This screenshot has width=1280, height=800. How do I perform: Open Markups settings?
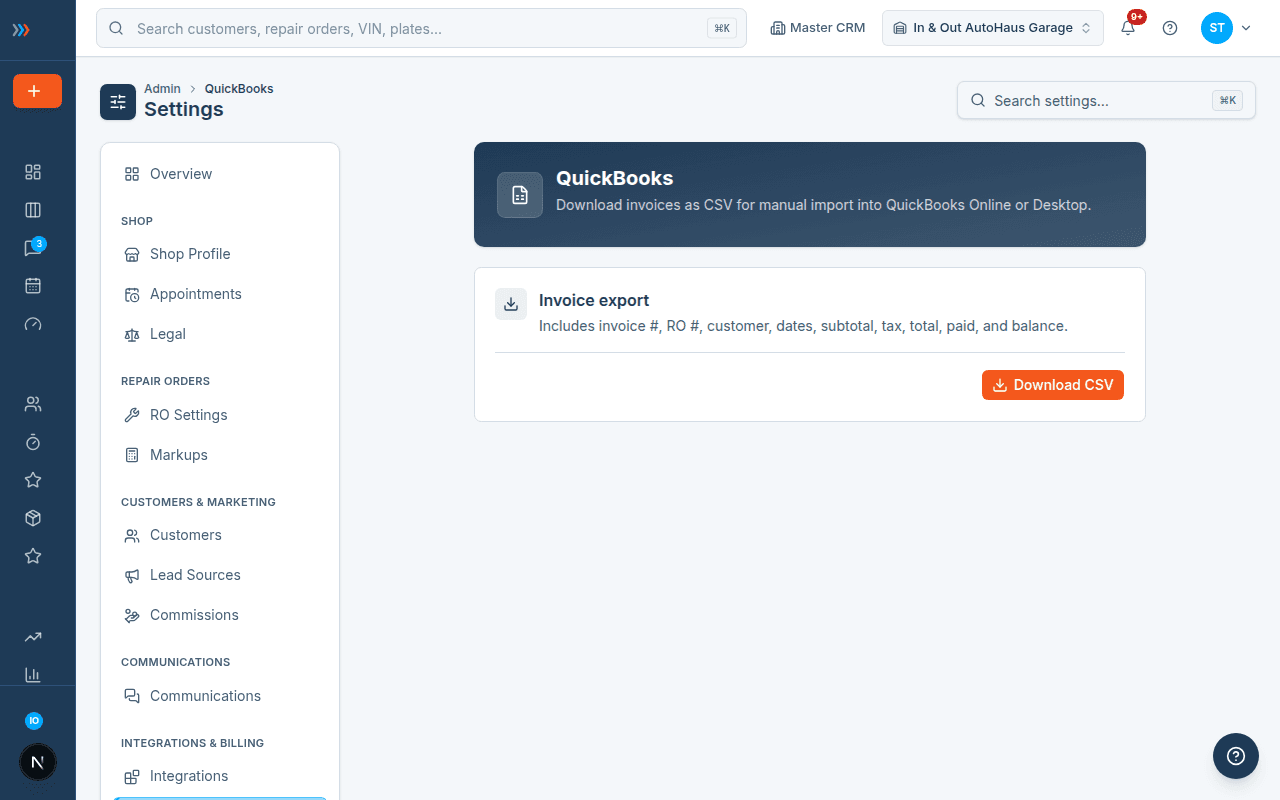220,455
